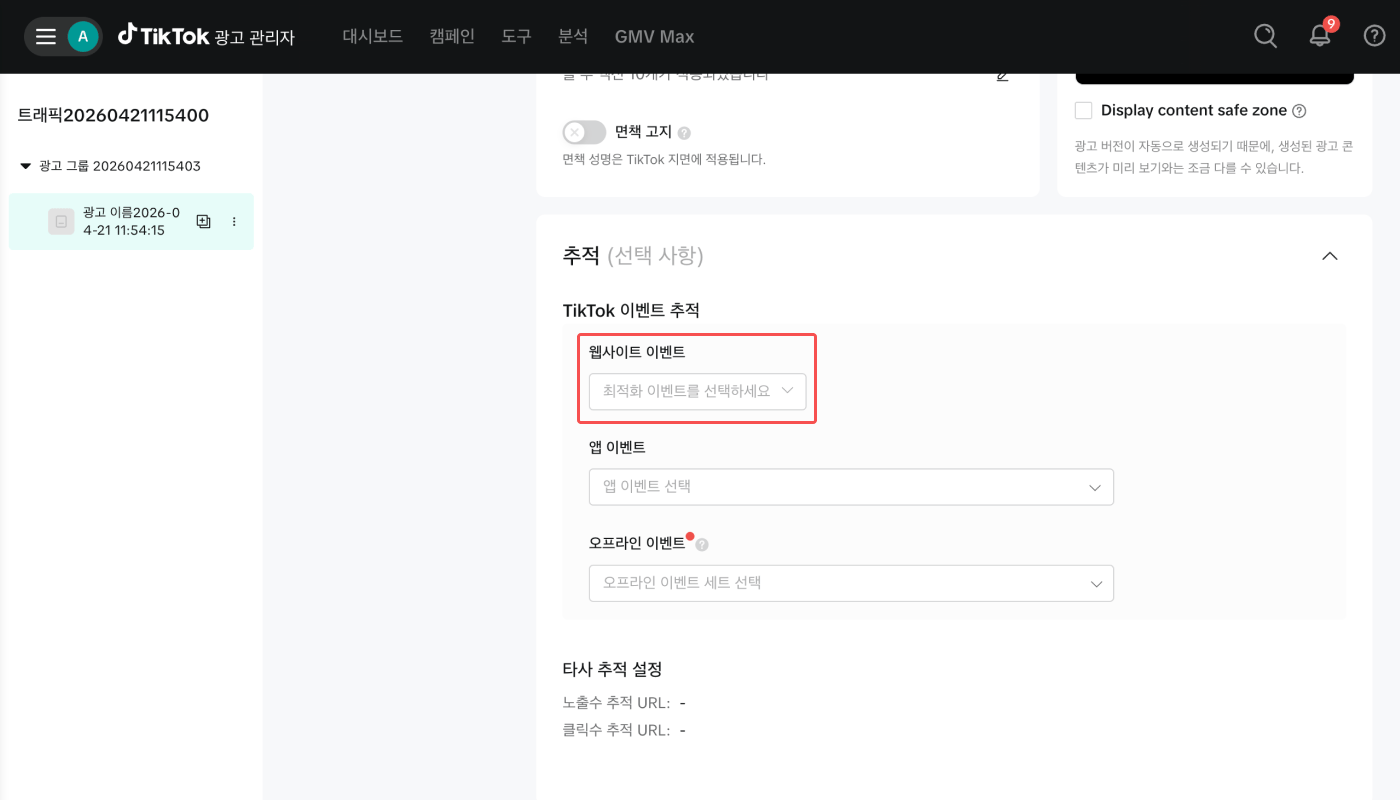Click the edit pencil icon
Screen dimensions: 1400x800
pos(1003,76)
